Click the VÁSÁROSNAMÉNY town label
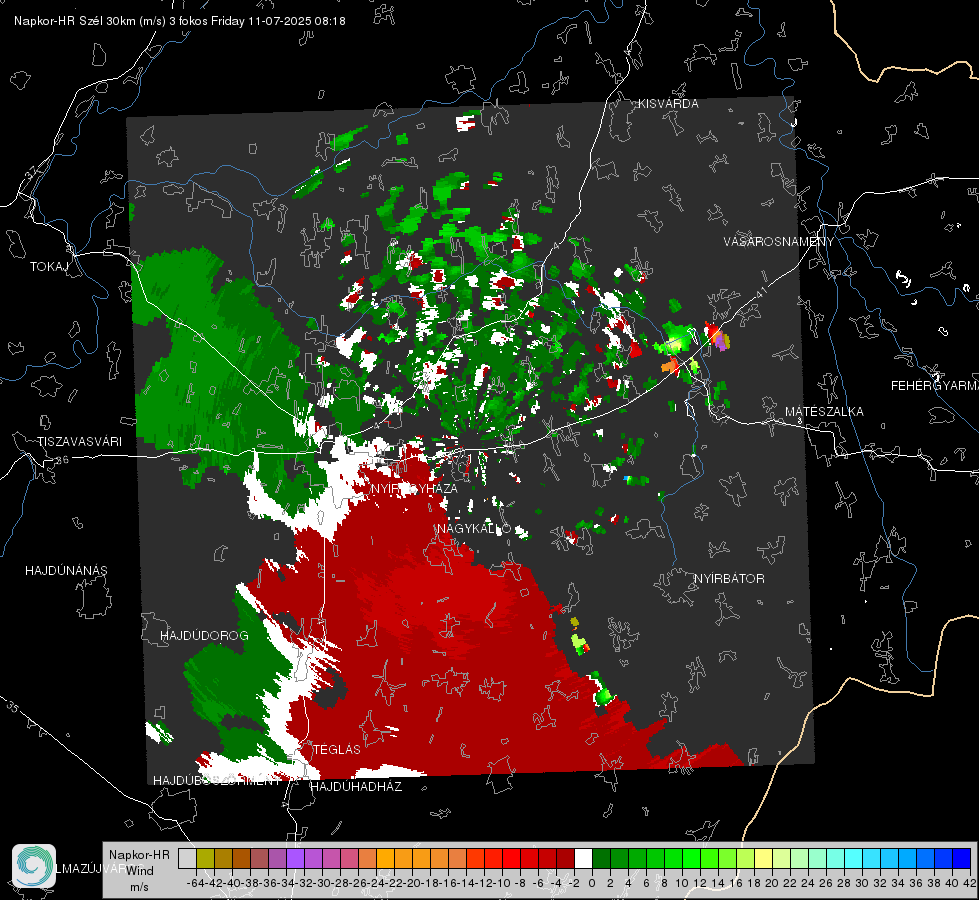 coord(779,242)
